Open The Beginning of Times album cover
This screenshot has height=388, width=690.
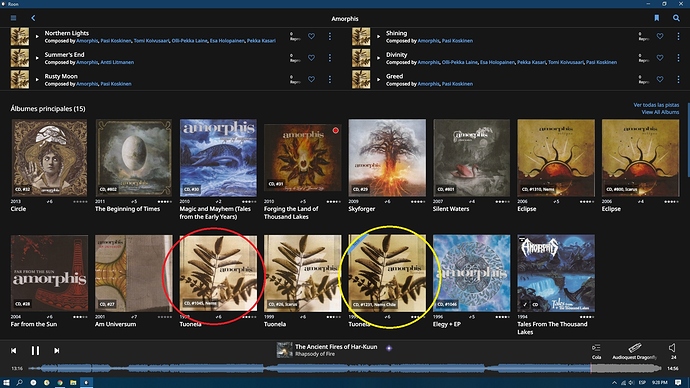[x=134, y=158]
